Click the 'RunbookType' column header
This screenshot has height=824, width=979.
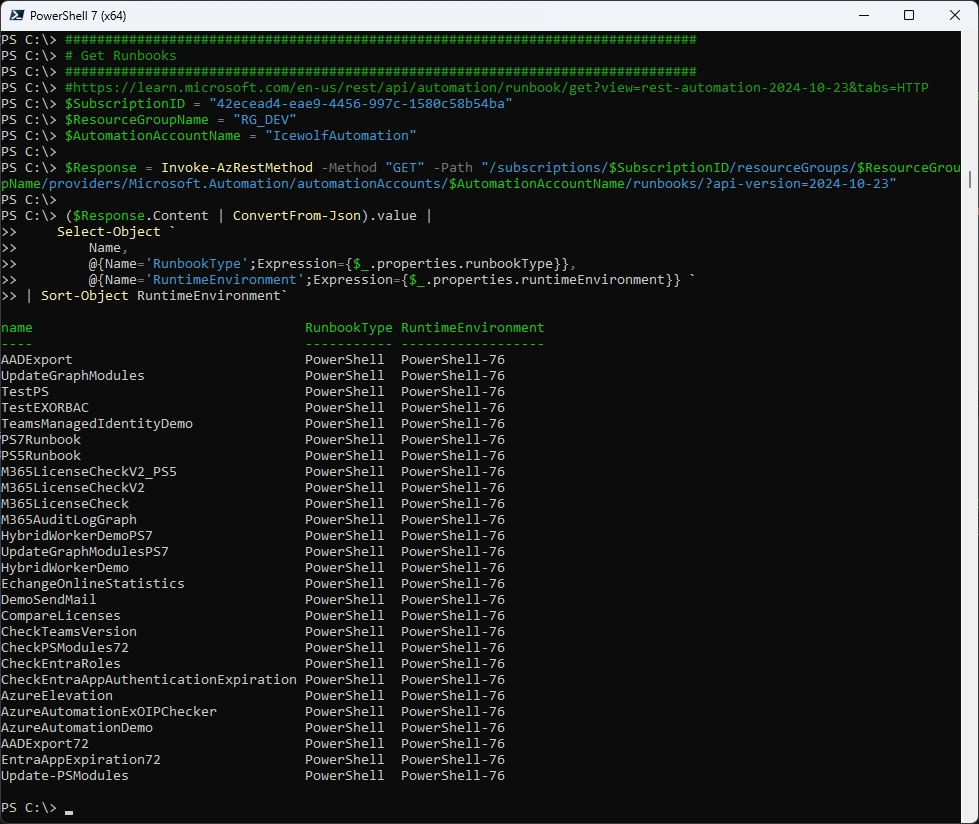pos(348,328)
